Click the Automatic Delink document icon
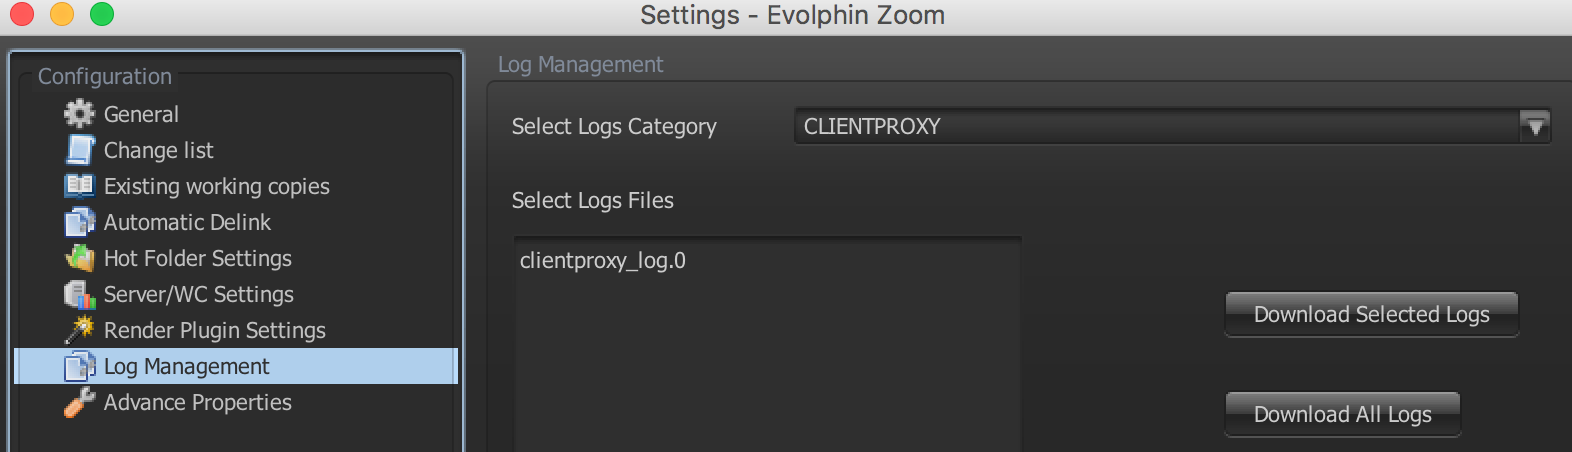The height and width of the screenshot is (452, 1572). click(x=79, y=222)
